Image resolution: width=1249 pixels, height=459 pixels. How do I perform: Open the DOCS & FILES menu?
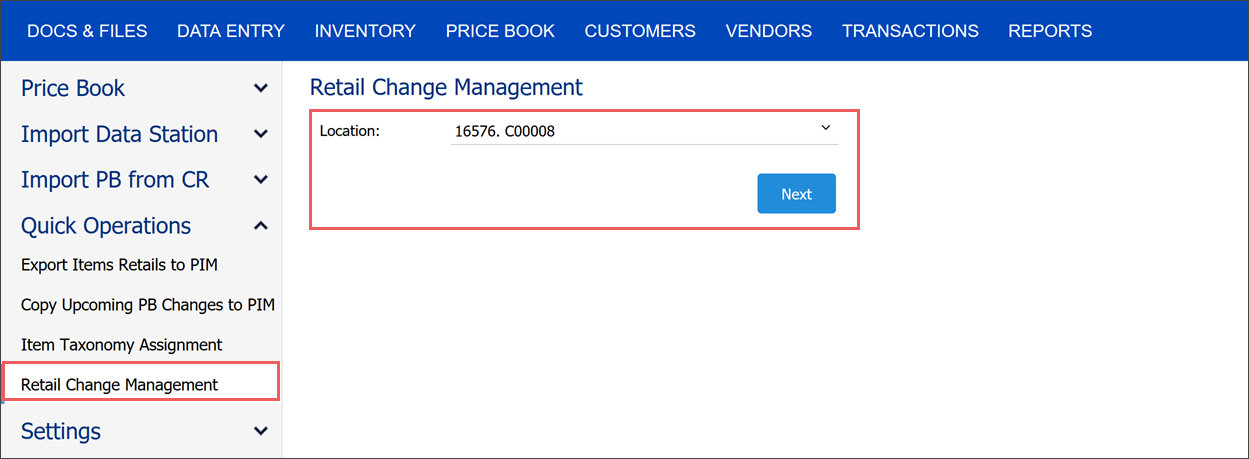coord(87,31)
